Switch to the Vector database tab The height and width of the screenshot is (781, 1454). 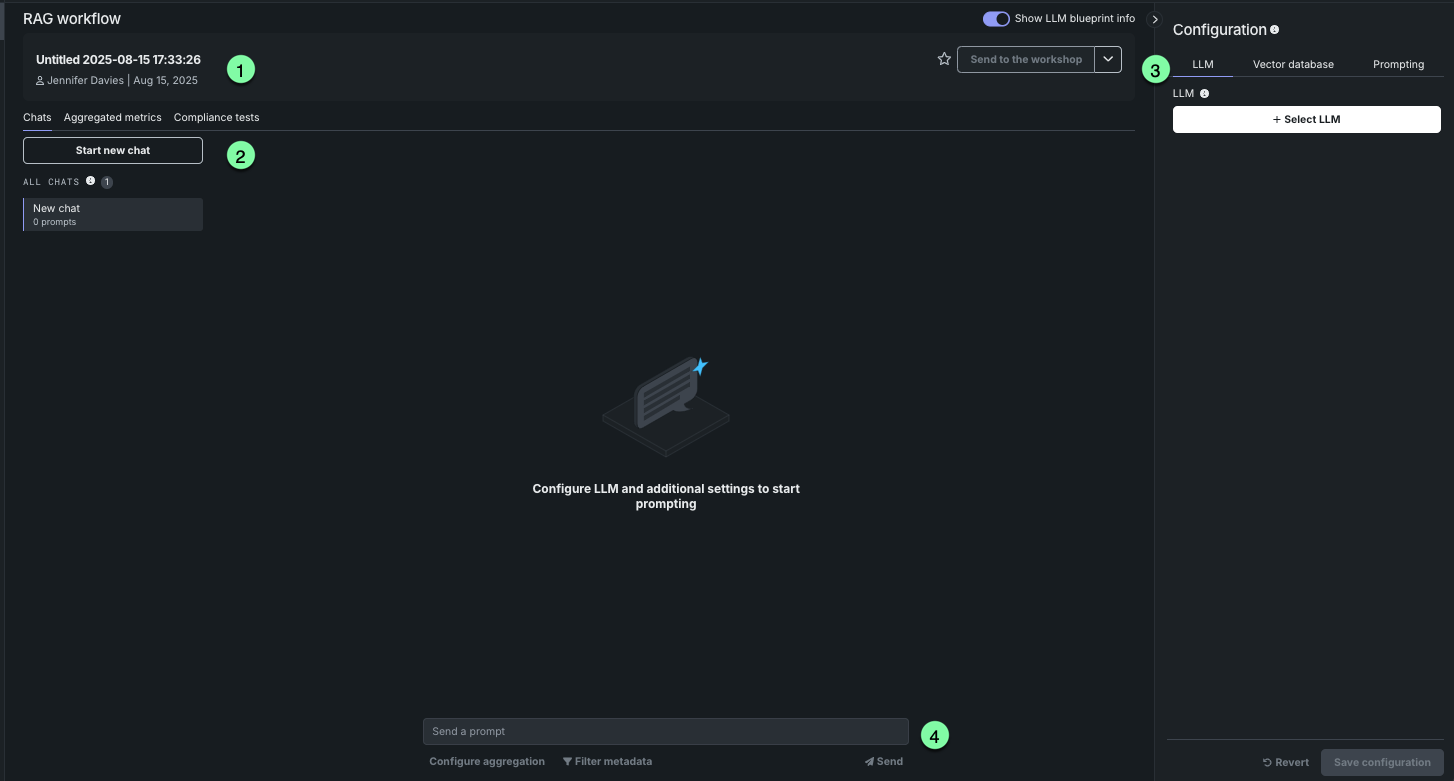pos(1293,64)
